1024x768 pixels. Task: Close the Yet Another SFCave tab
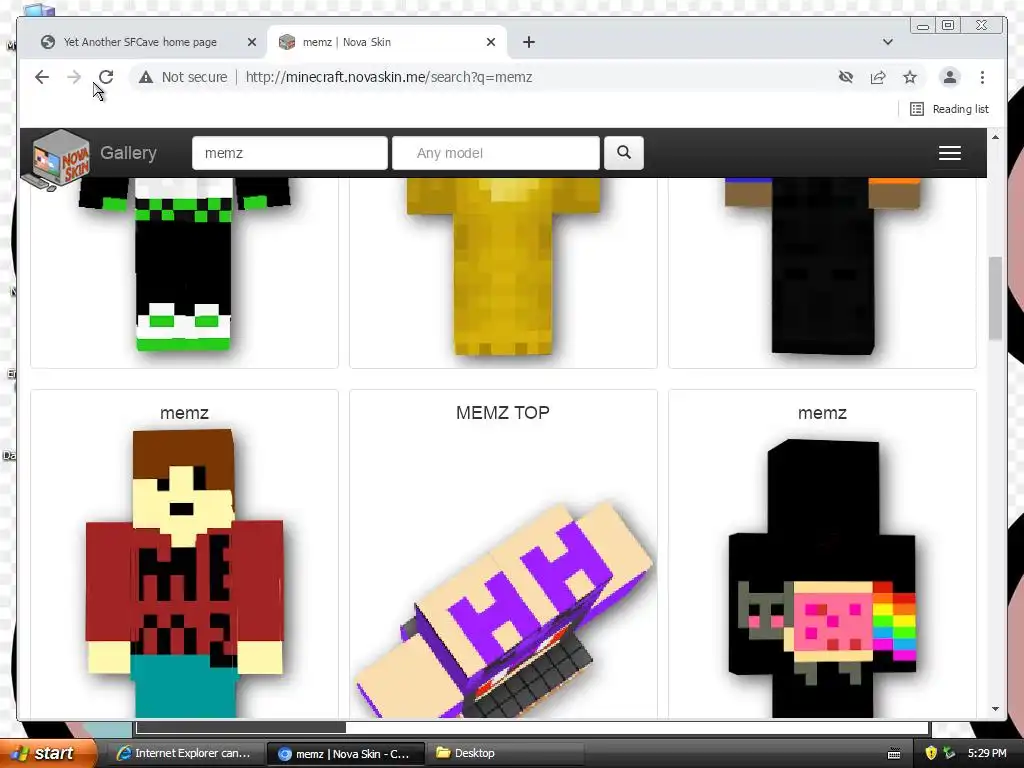pyautogui.click(x=251, y=42)
